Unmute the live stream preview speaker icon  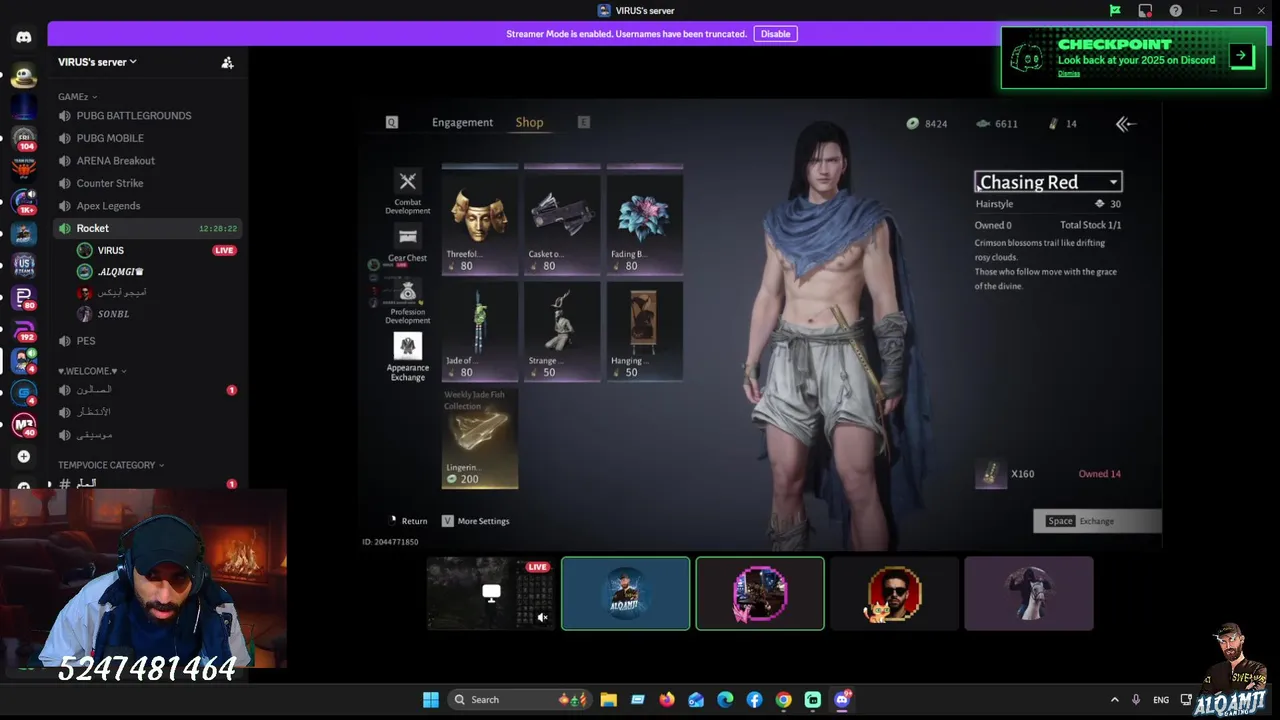coord(542,618)
